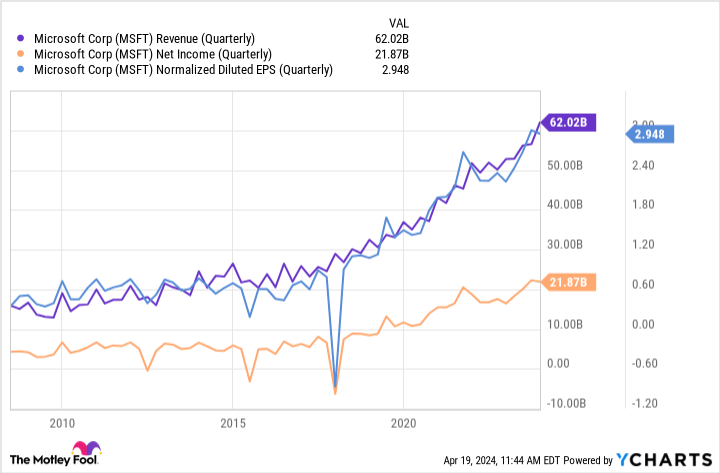Click the 50.00B left axis label

tap(568, 165)
